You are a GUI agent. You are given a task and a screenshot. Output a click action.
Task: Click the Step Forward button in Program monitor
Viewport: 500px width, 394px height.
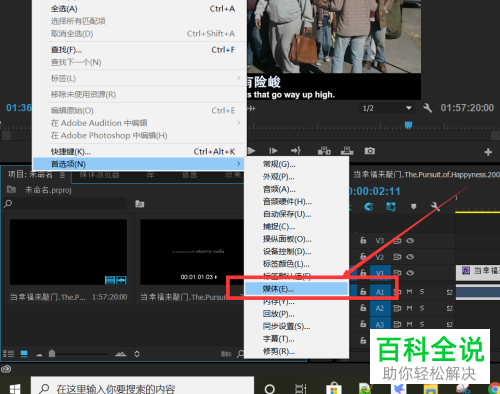[273, 151]
